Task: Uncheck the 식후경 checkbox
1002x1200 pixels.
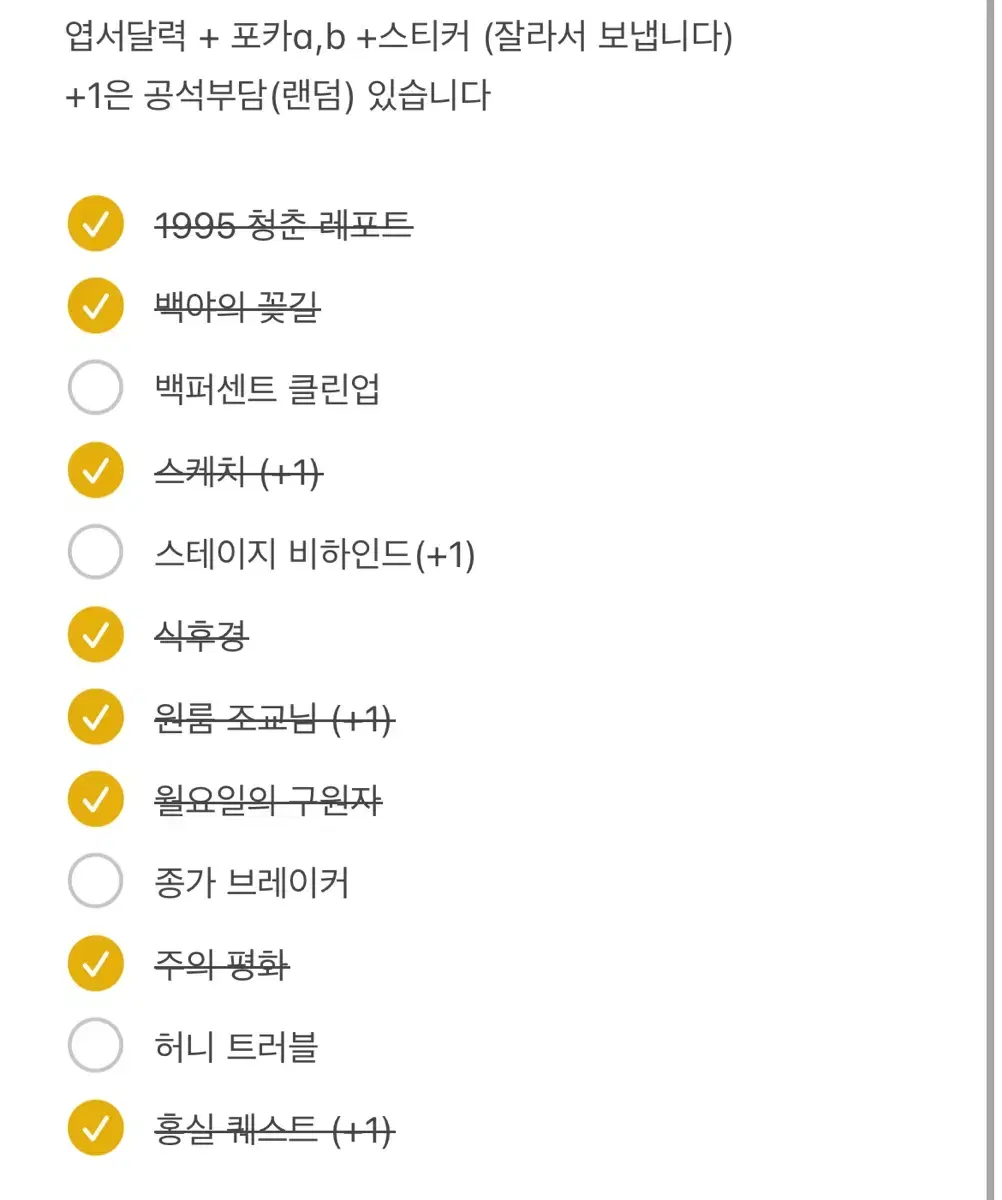Action: click(95, 634)
